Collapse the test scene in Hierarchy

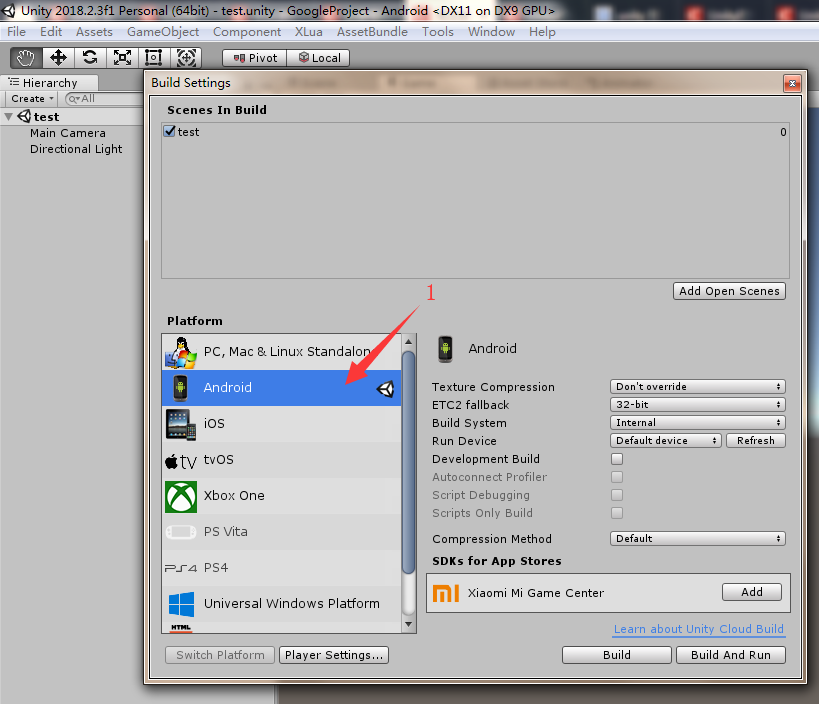click(x=8, y=116)
